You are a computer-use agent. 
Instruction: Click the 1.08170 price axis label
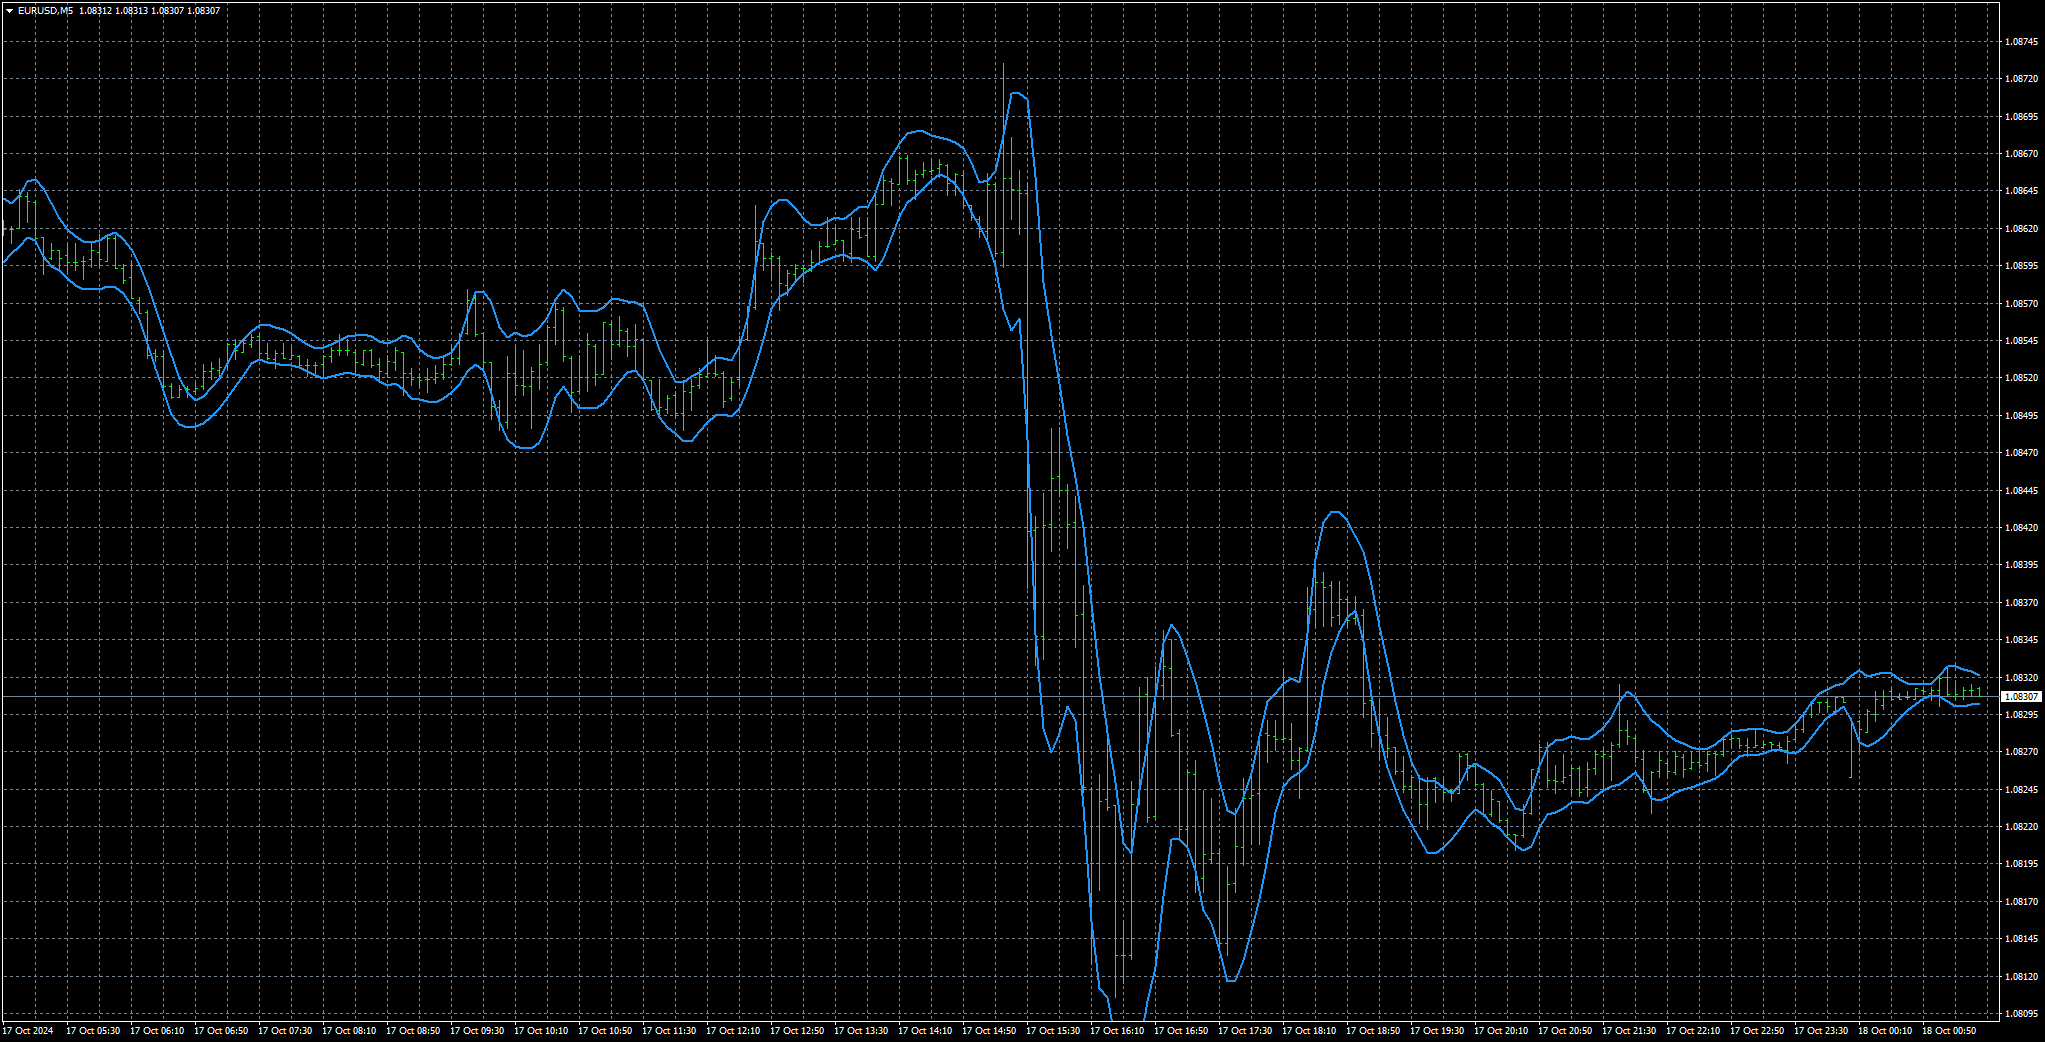point(2022,901)
